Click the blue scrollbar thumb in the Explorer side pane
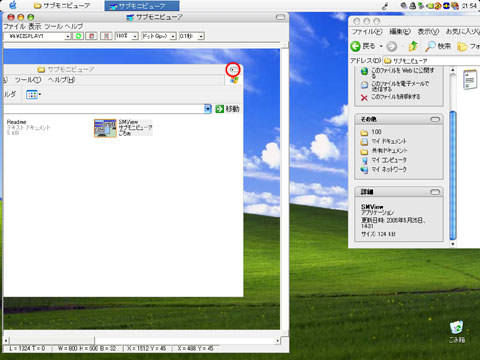Viewport: 480px width, 360px height. tap(453, 176)
